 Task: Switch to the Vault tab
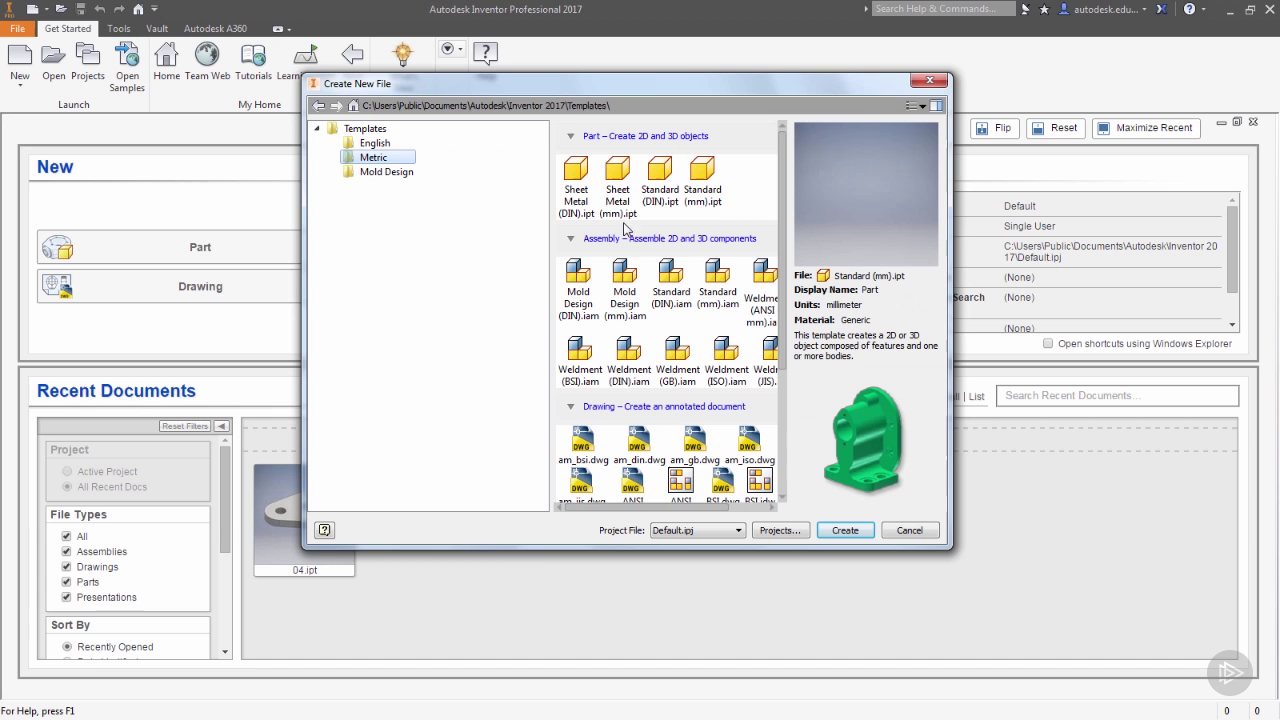coord(157,28)
